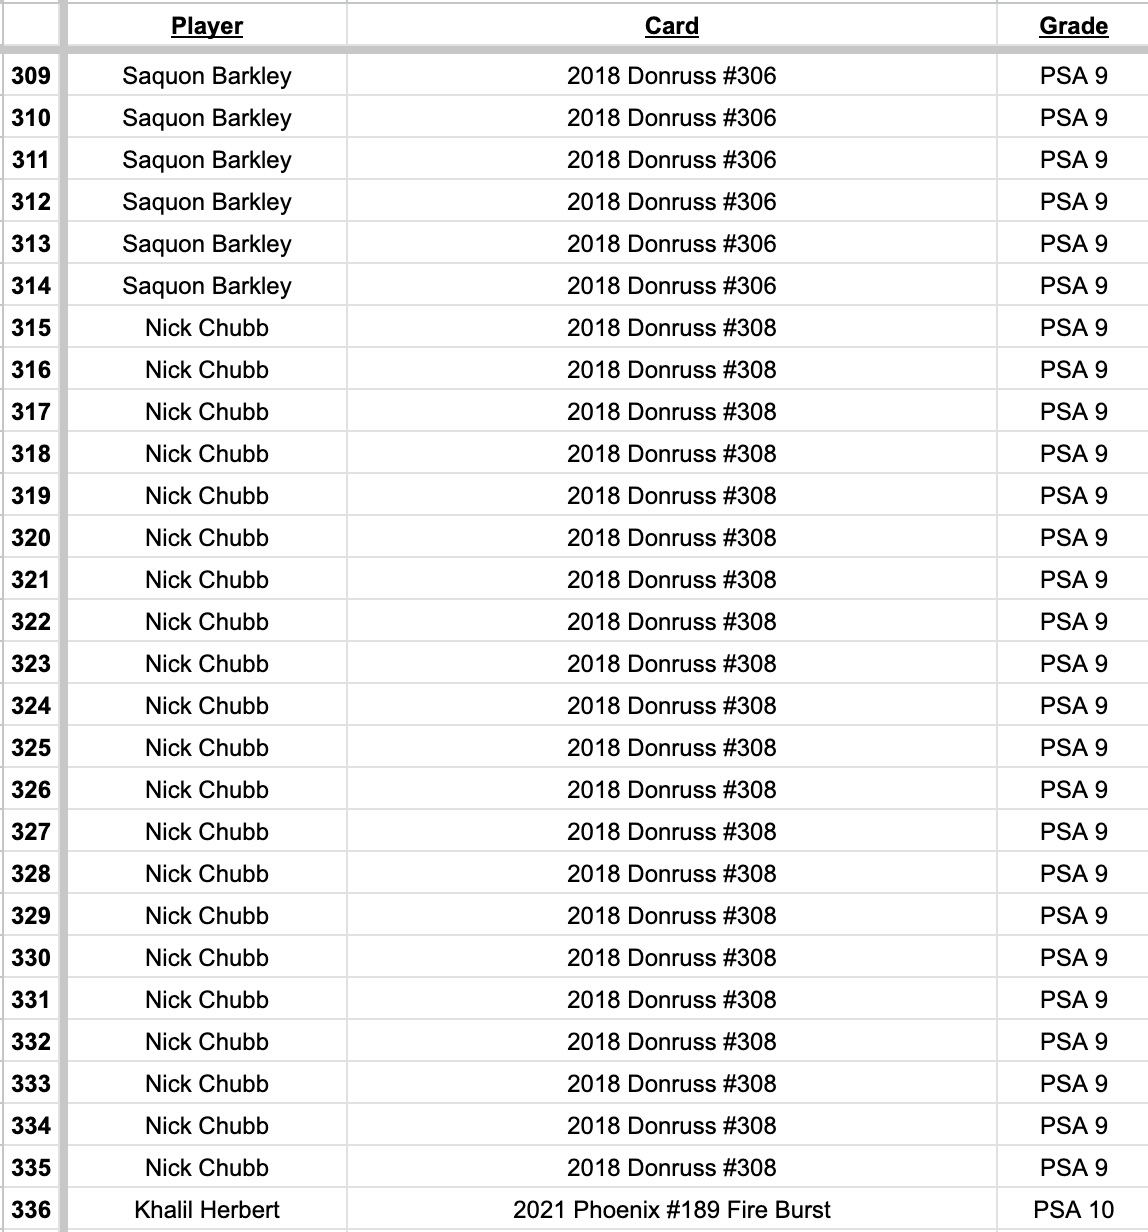Screen dimensions: 1148x1232
Task: Click Saquon Barkley cell in row 314
Action: coord(207,286)
